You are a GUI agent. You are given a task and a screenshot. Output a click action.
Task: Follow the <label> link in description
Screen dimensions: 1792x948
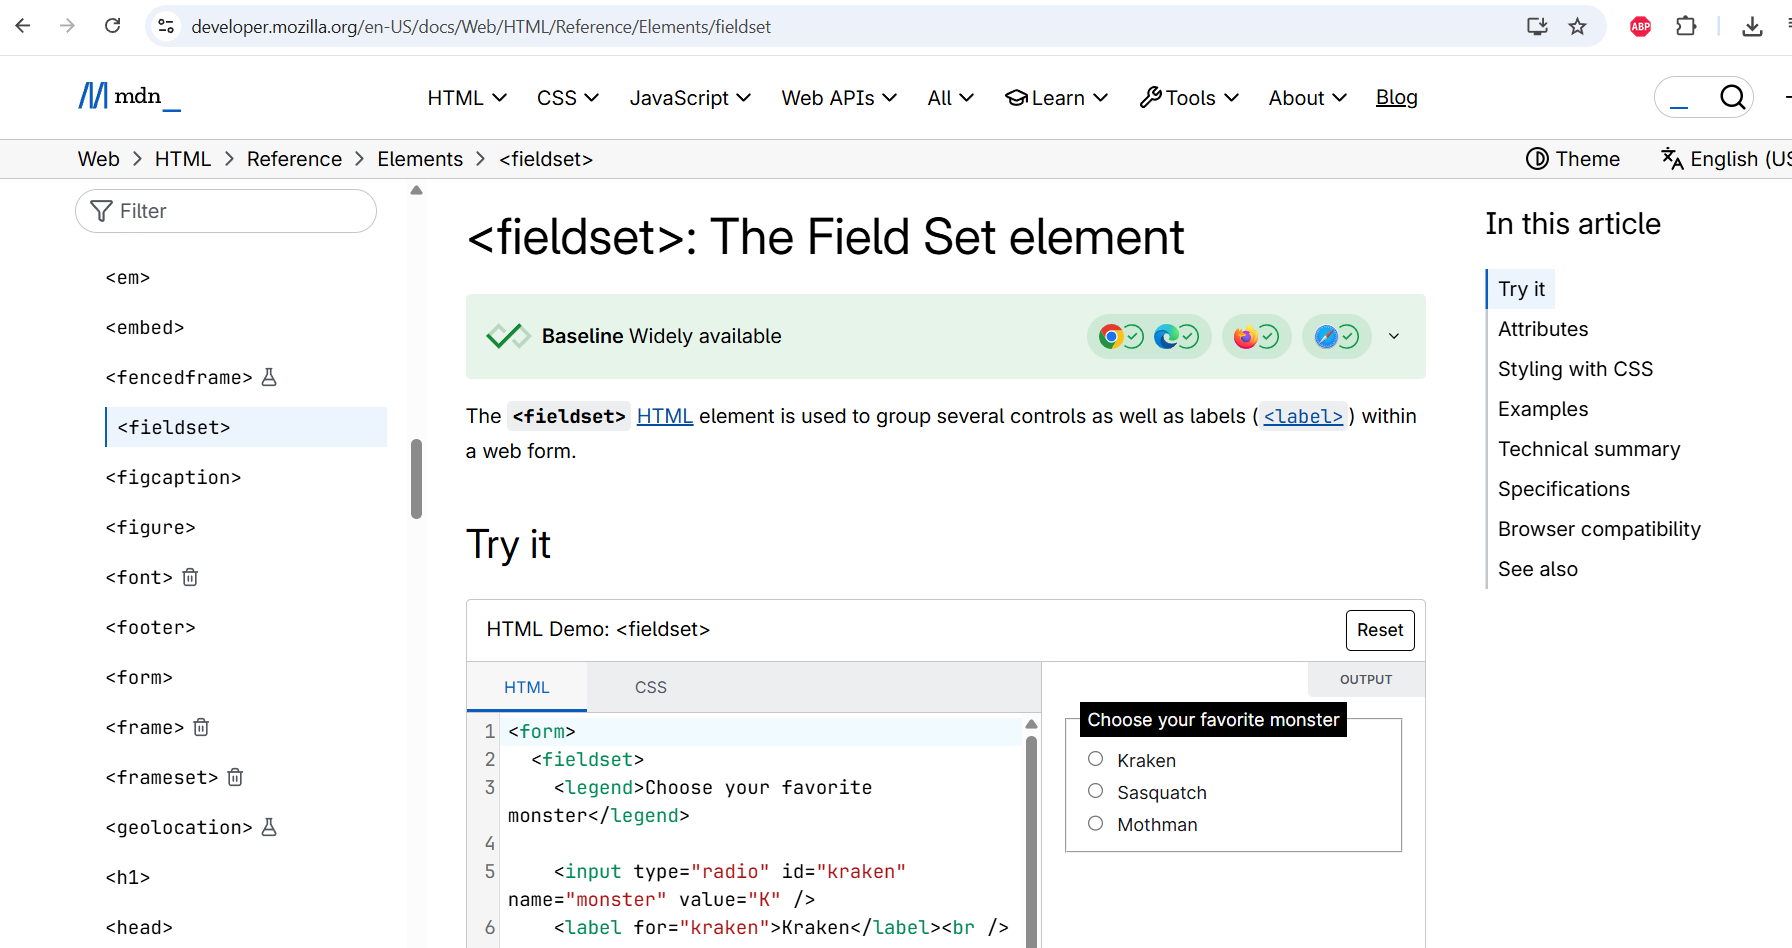(1303, 416)
